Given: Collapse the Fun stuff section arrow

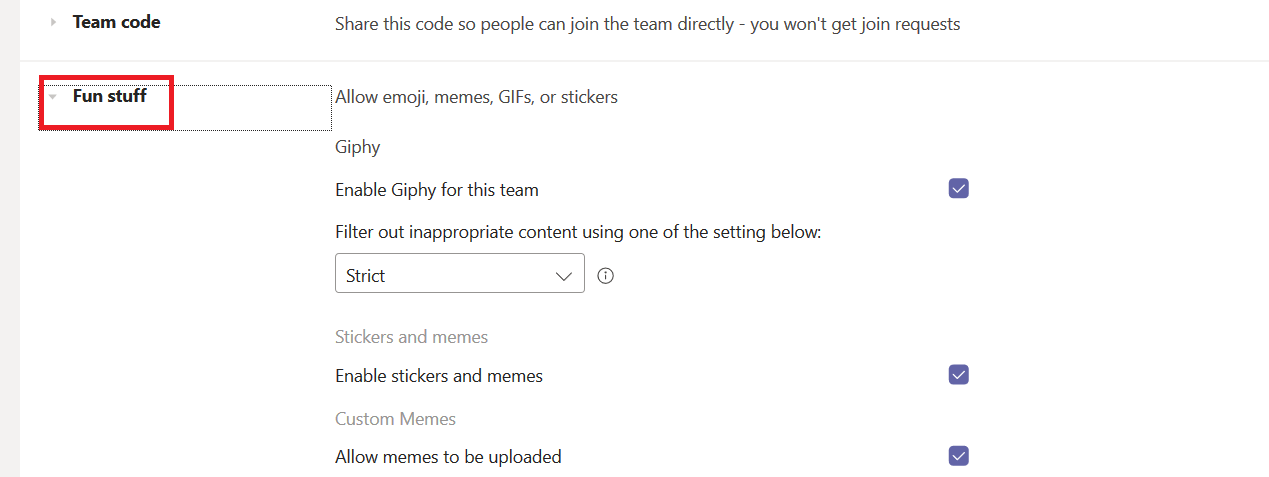Looking at the screenshot, I should coord(52,97).
